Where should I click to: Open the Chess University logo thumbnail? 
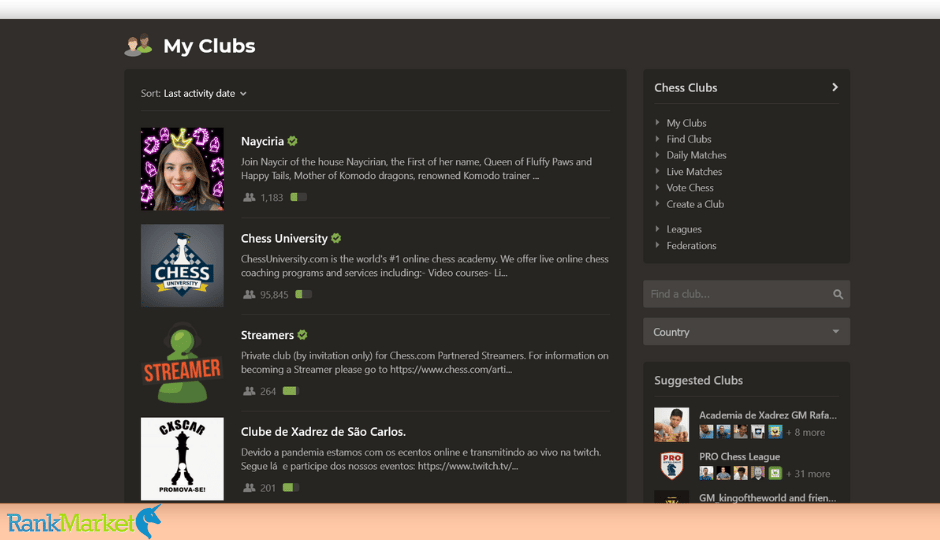(x=182, y=266)
